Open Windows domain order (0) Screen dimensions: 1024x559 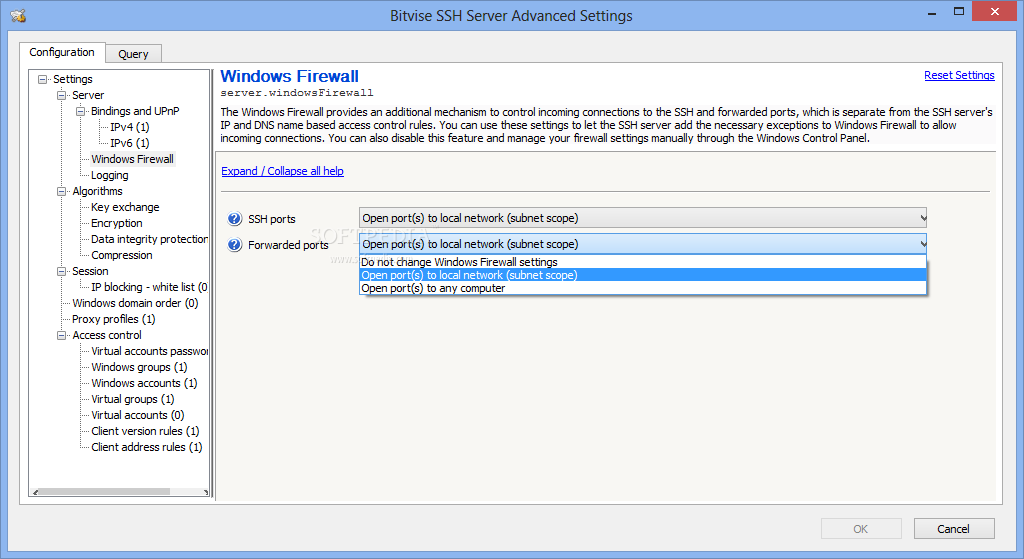pyautogui.click(x=135, y=303)
